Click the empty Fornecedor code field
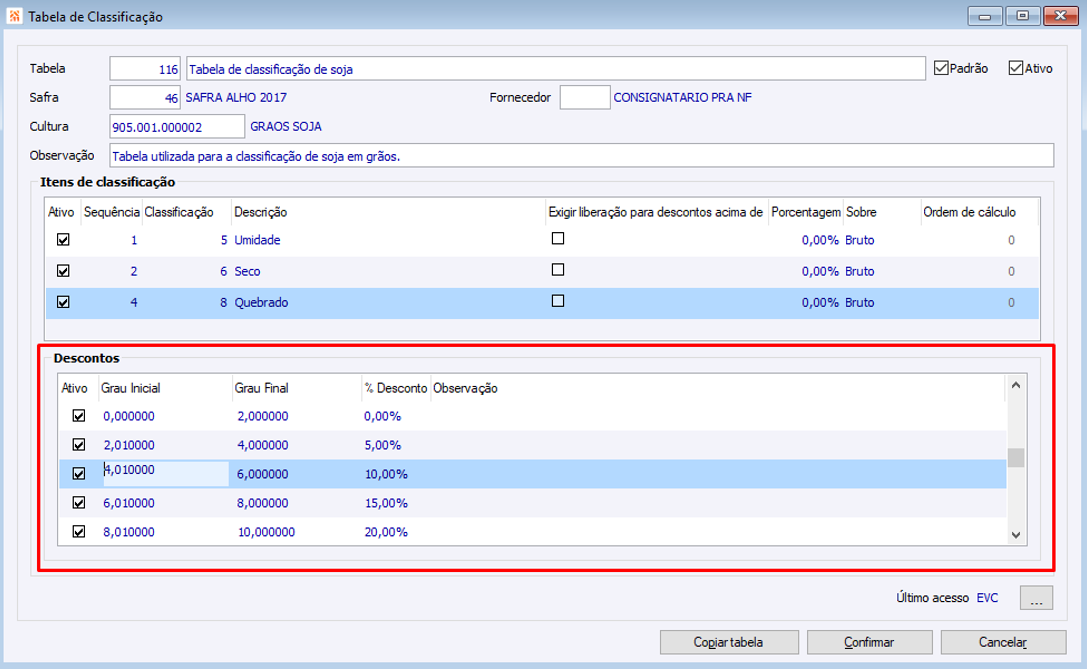Viewport: 1087px width, 669px height. 584,98
